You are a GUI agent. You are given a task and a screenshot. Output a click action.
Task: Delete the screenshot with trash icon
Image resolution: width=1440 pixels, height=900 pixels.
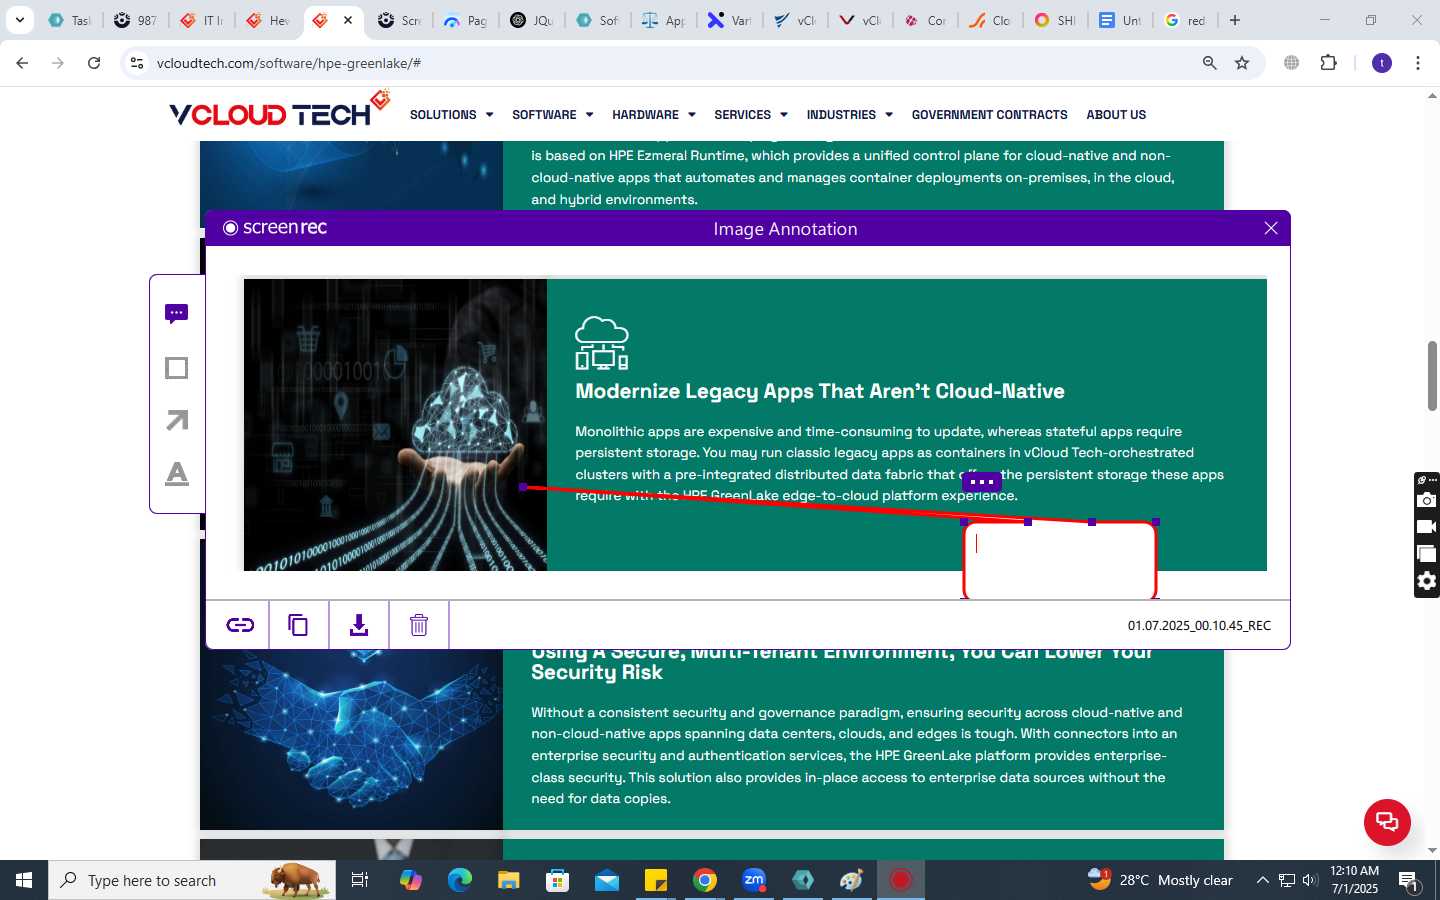coord(419,625)
